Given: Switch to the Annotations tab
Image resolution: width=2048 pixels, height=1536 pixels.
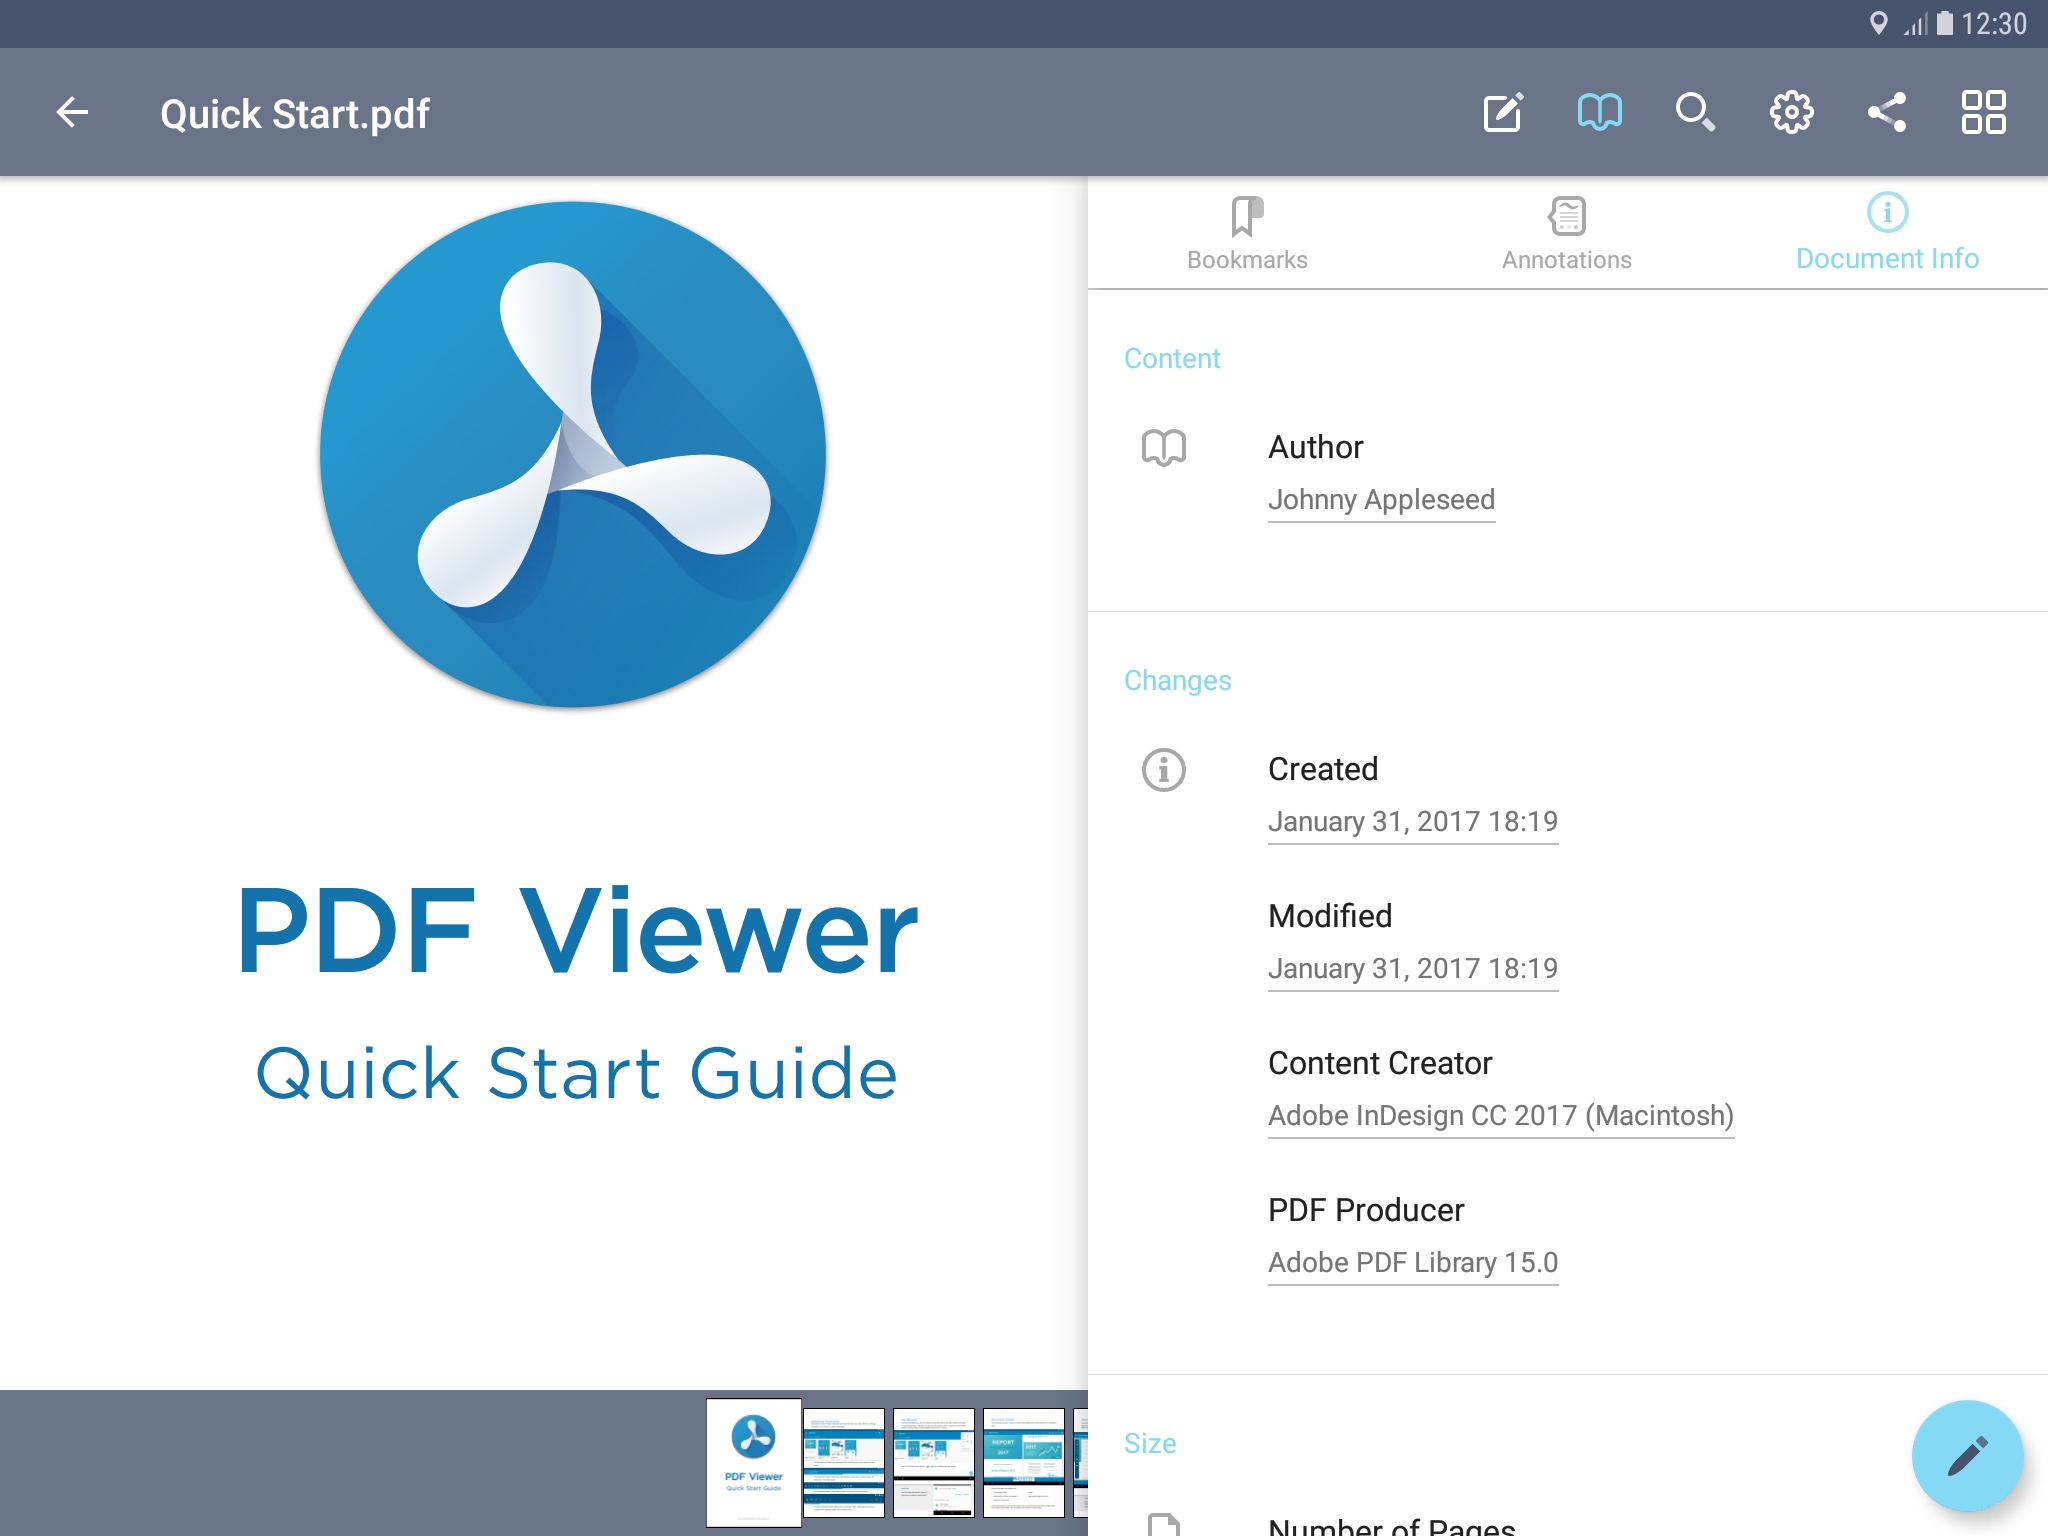Looking at the screenshot, I should point(1567,234).
